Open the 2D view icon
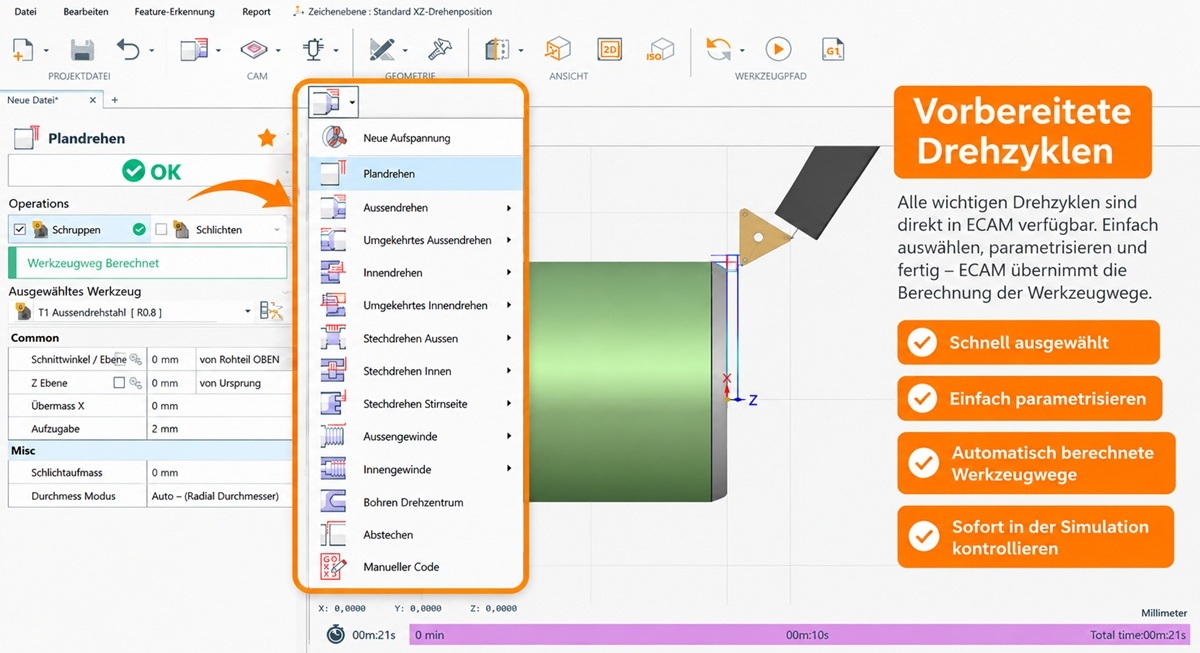The image size is (1200, 653). point(610,49)
